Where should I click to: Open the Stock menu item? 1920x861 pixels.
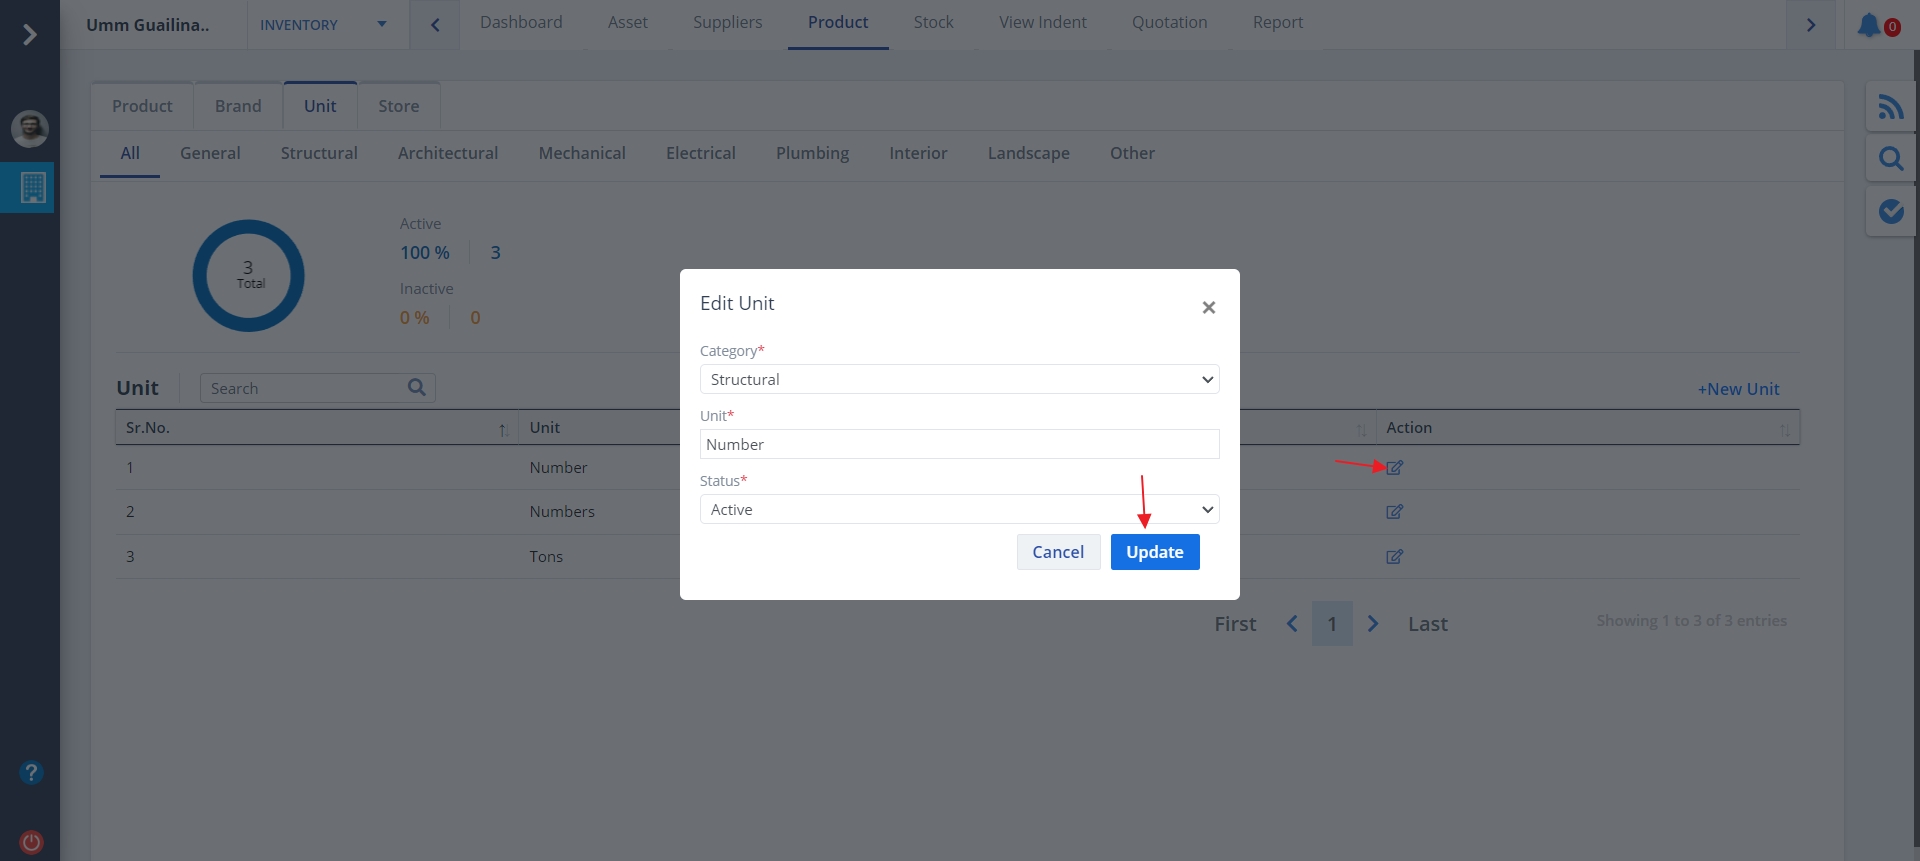click(933, 22)
